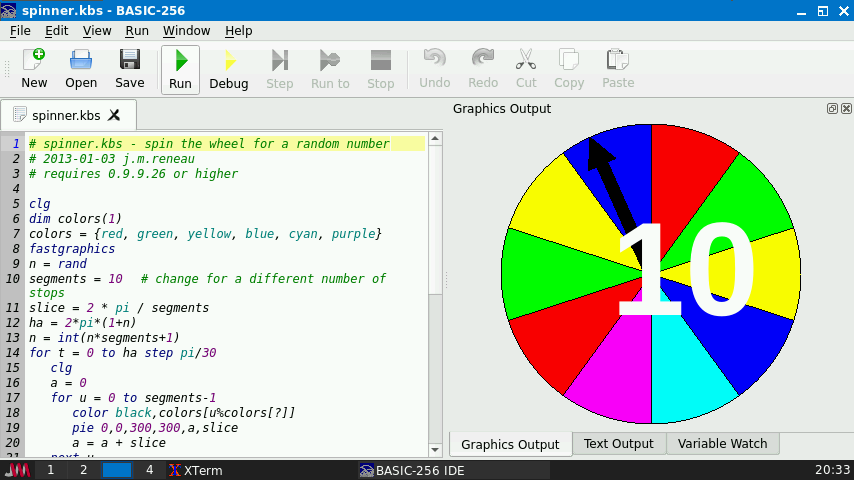854x480 pixels.
Task: Float the Graphics Output panel
Action: pos(832,108)
